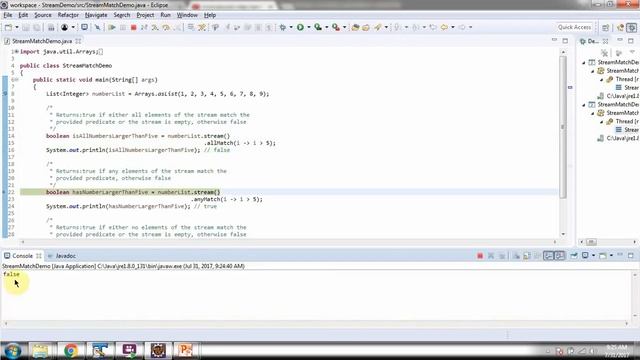Click the External Tools icon
Screen dimensions: 640x360
point(336,27)
